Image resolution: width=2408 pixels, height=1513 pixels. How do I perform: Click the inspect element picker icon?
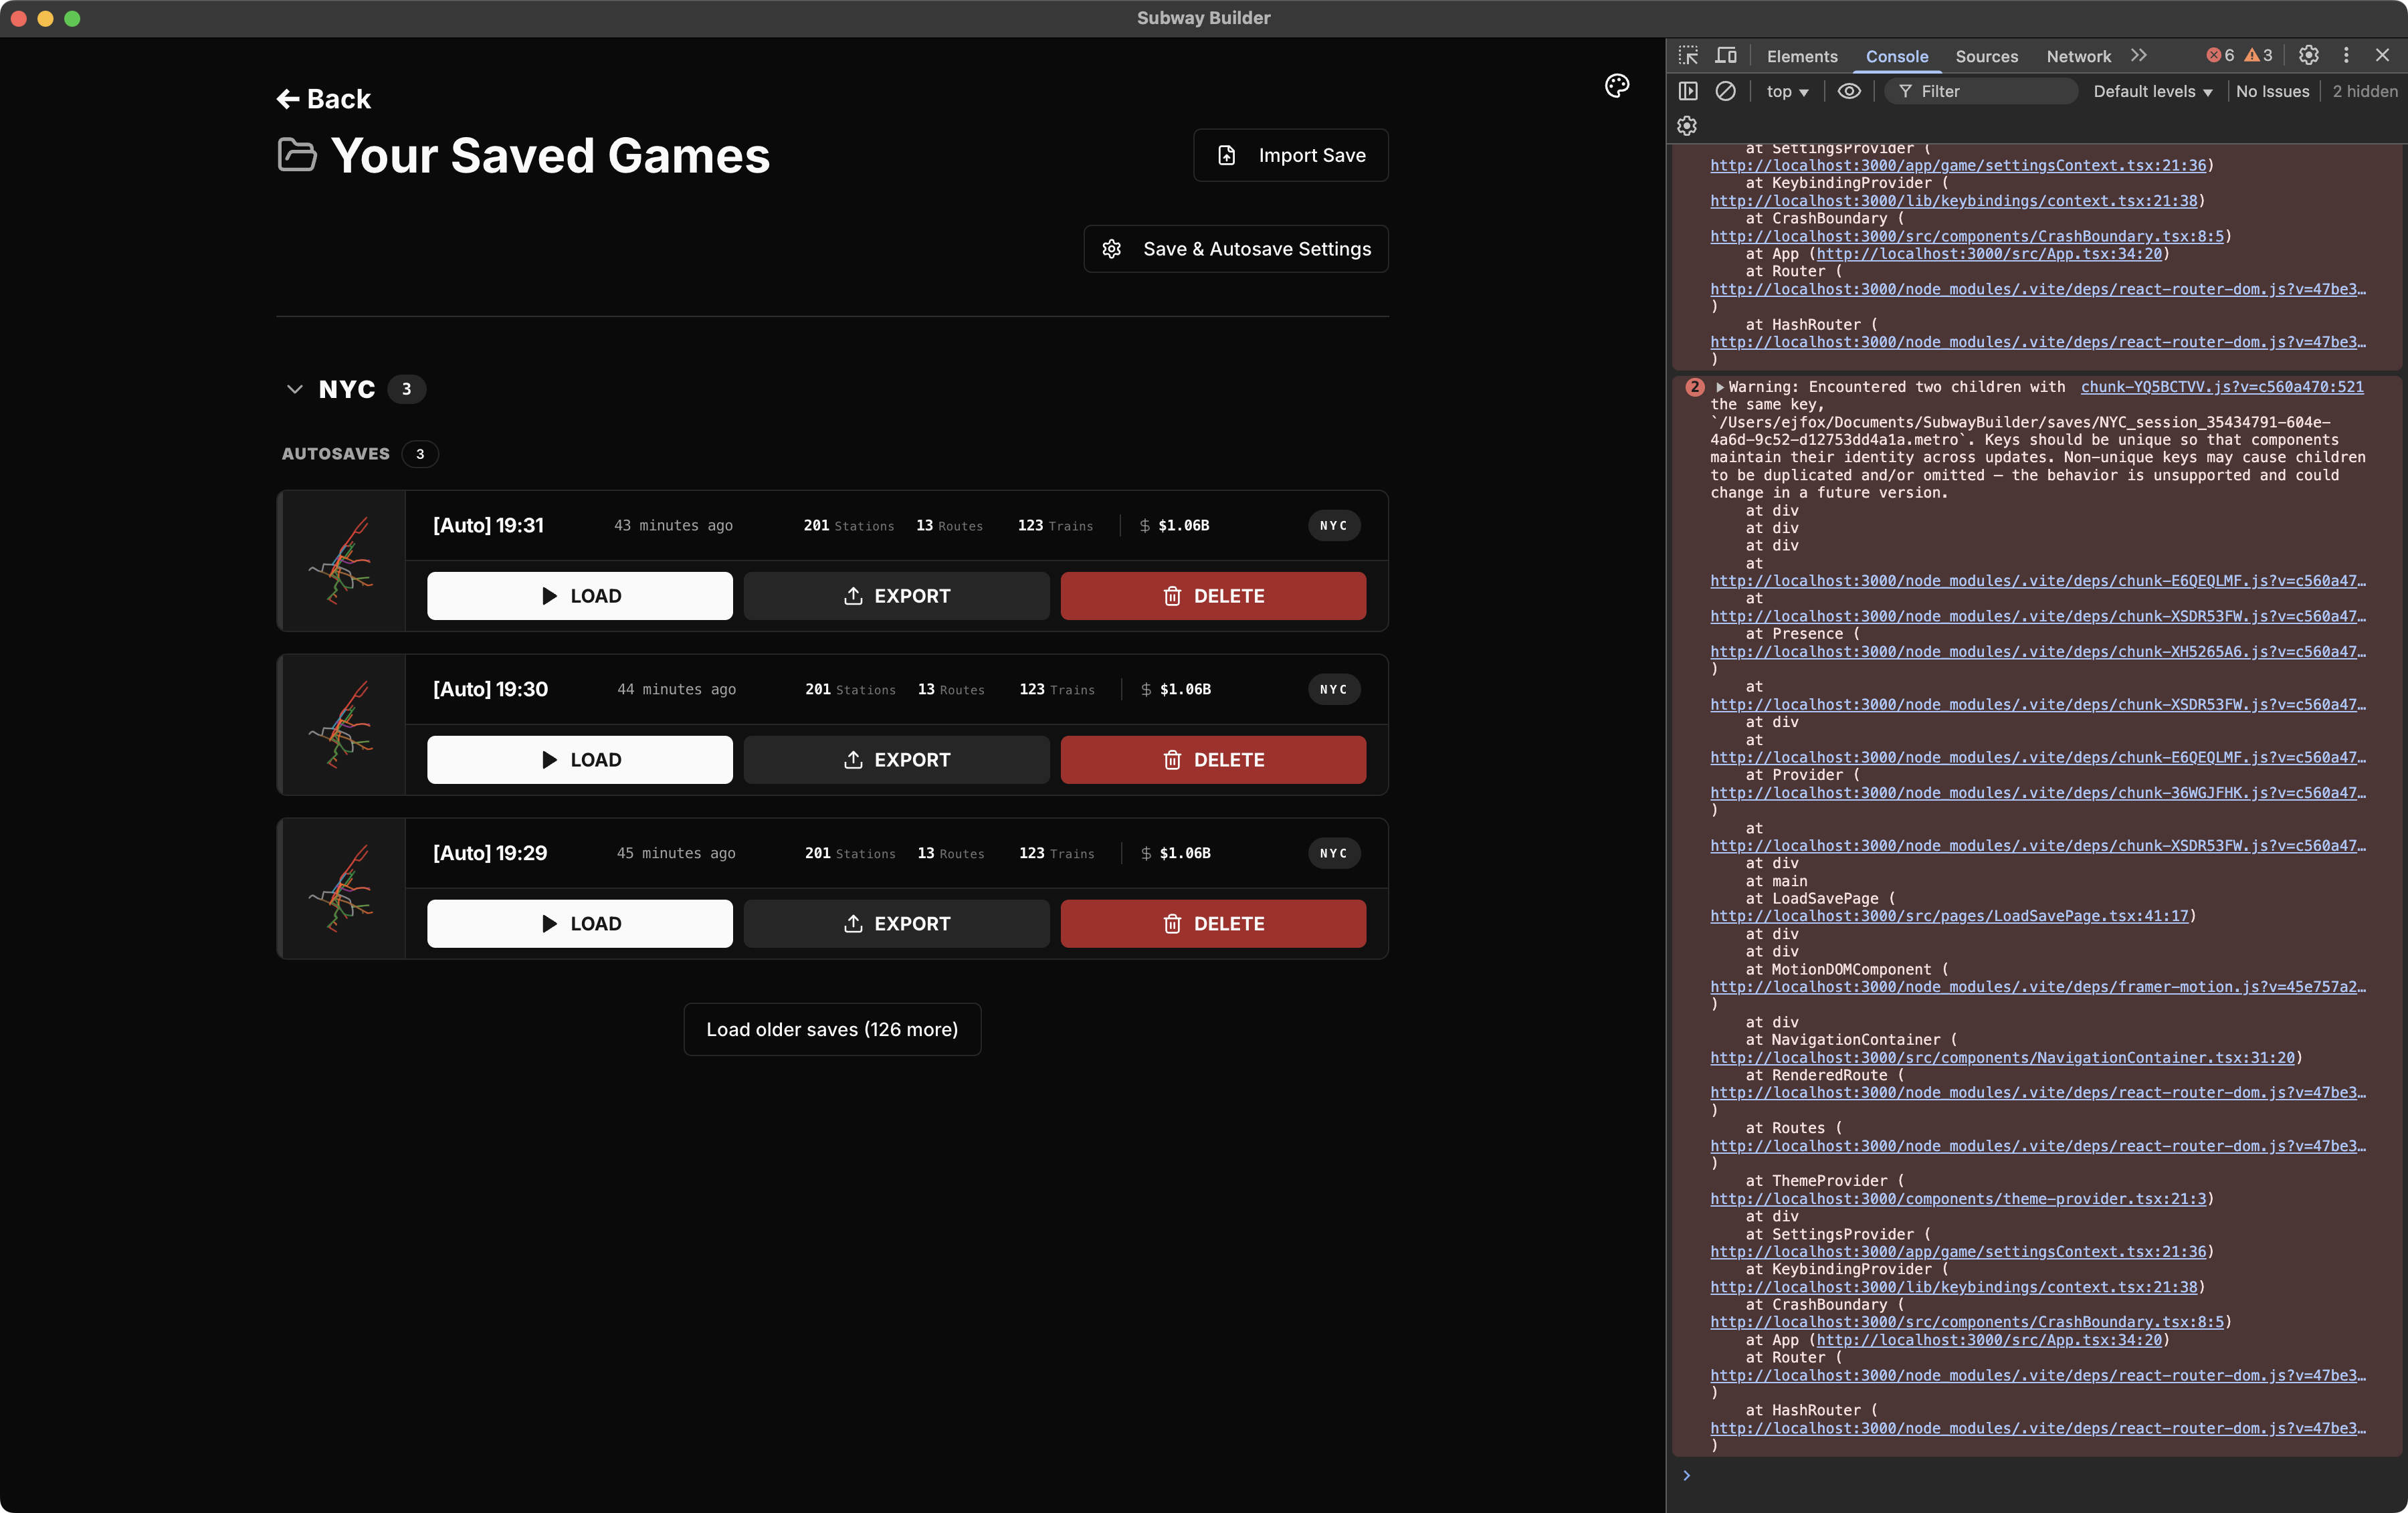click(x=1688, y=56)
